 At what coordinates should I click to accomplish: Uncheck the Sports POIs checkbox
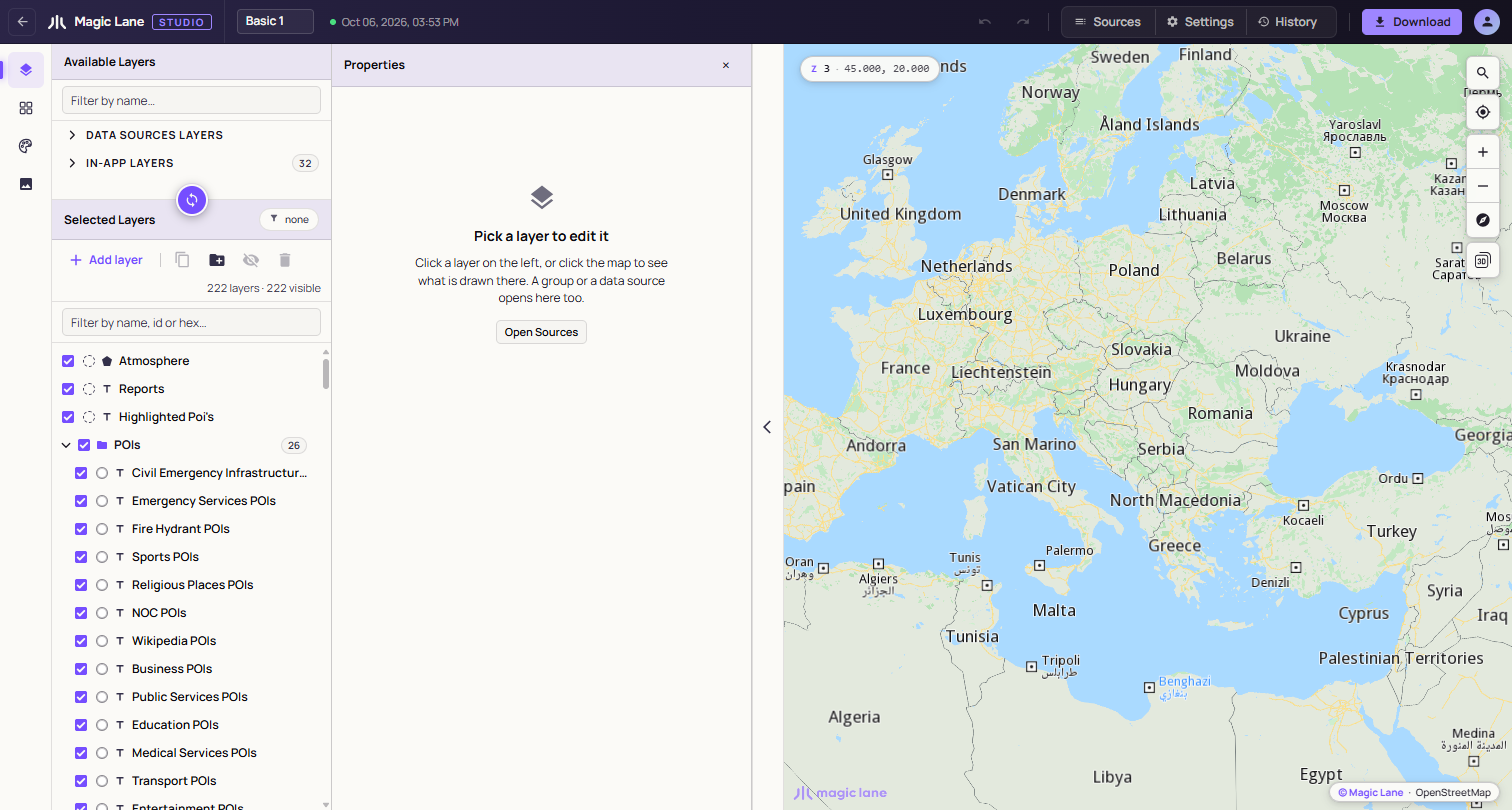82,557
